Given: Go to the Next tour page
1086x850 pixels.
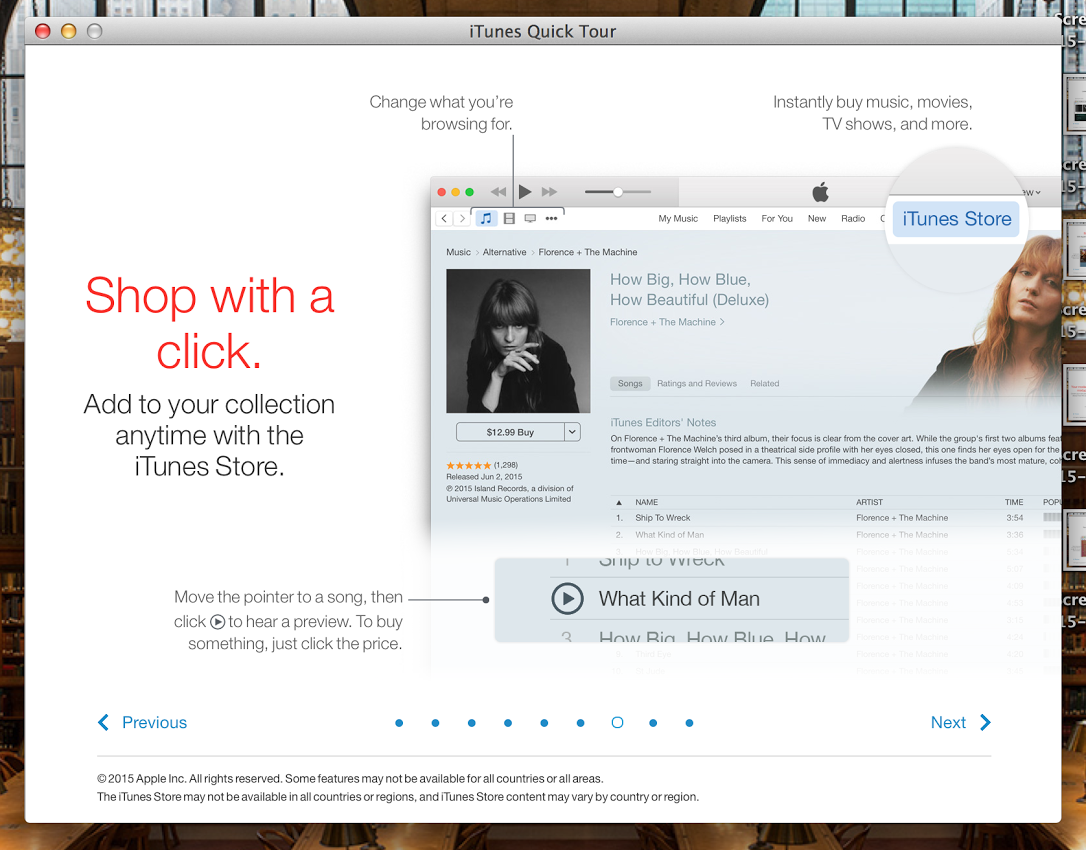Looking at the screenshot, I should [x=960, y=723].
